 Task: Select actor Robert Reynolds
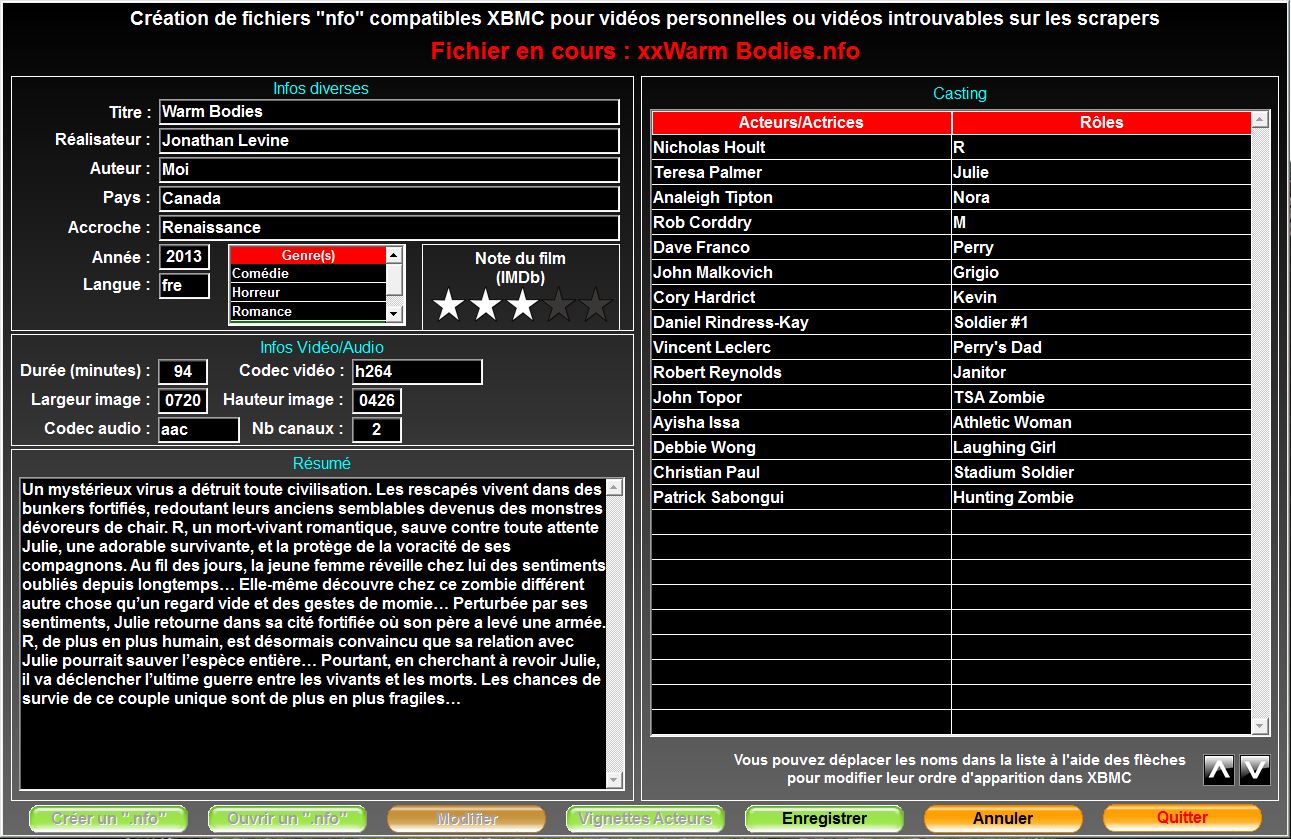[801, 372]
